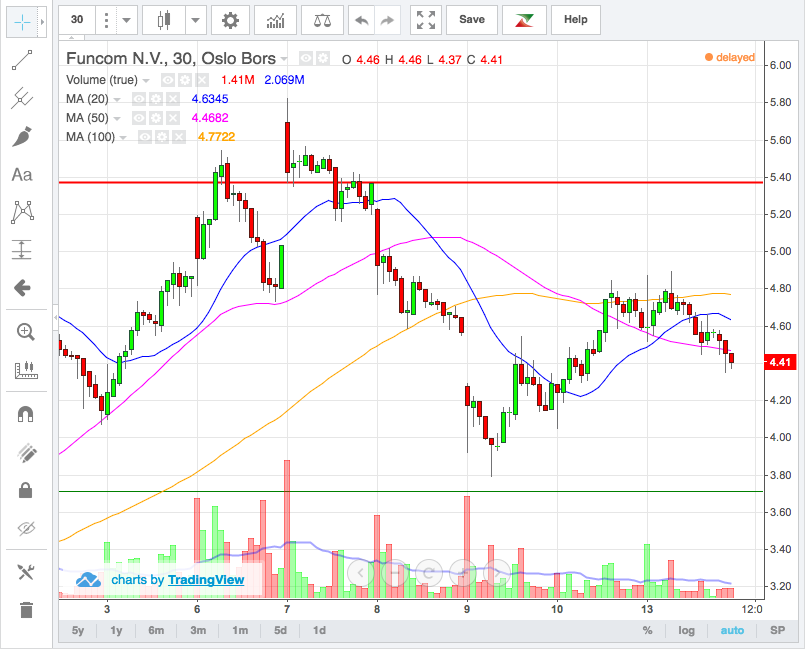Remove the MA (50) indicator
The image size is (806, 650).
pyautogui.click(x=173, y=118)
